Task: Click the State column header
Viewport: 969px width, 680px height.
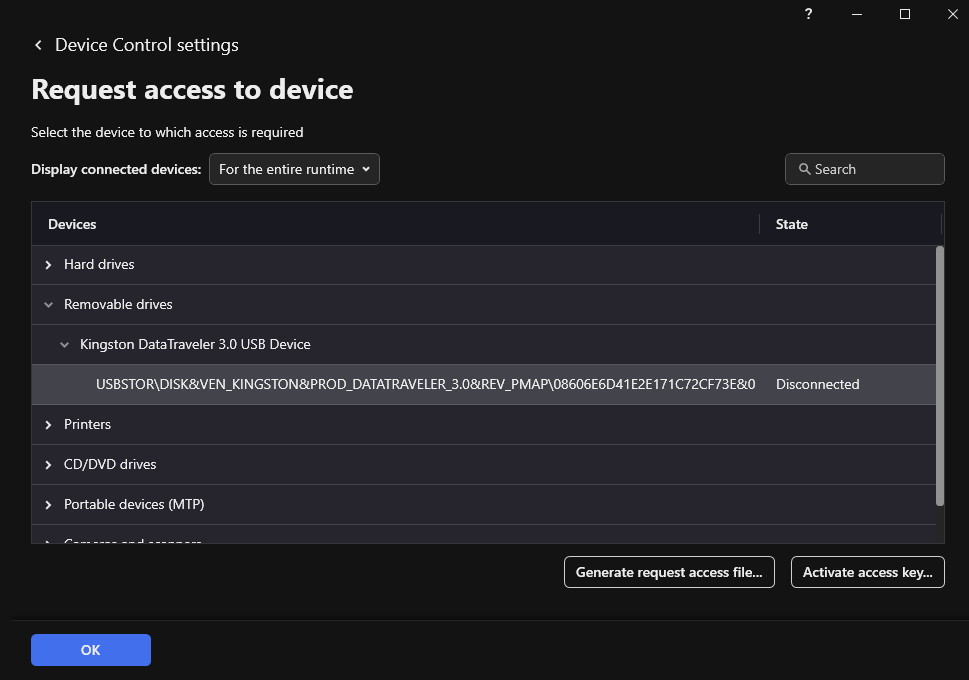Action: (791, 224)
